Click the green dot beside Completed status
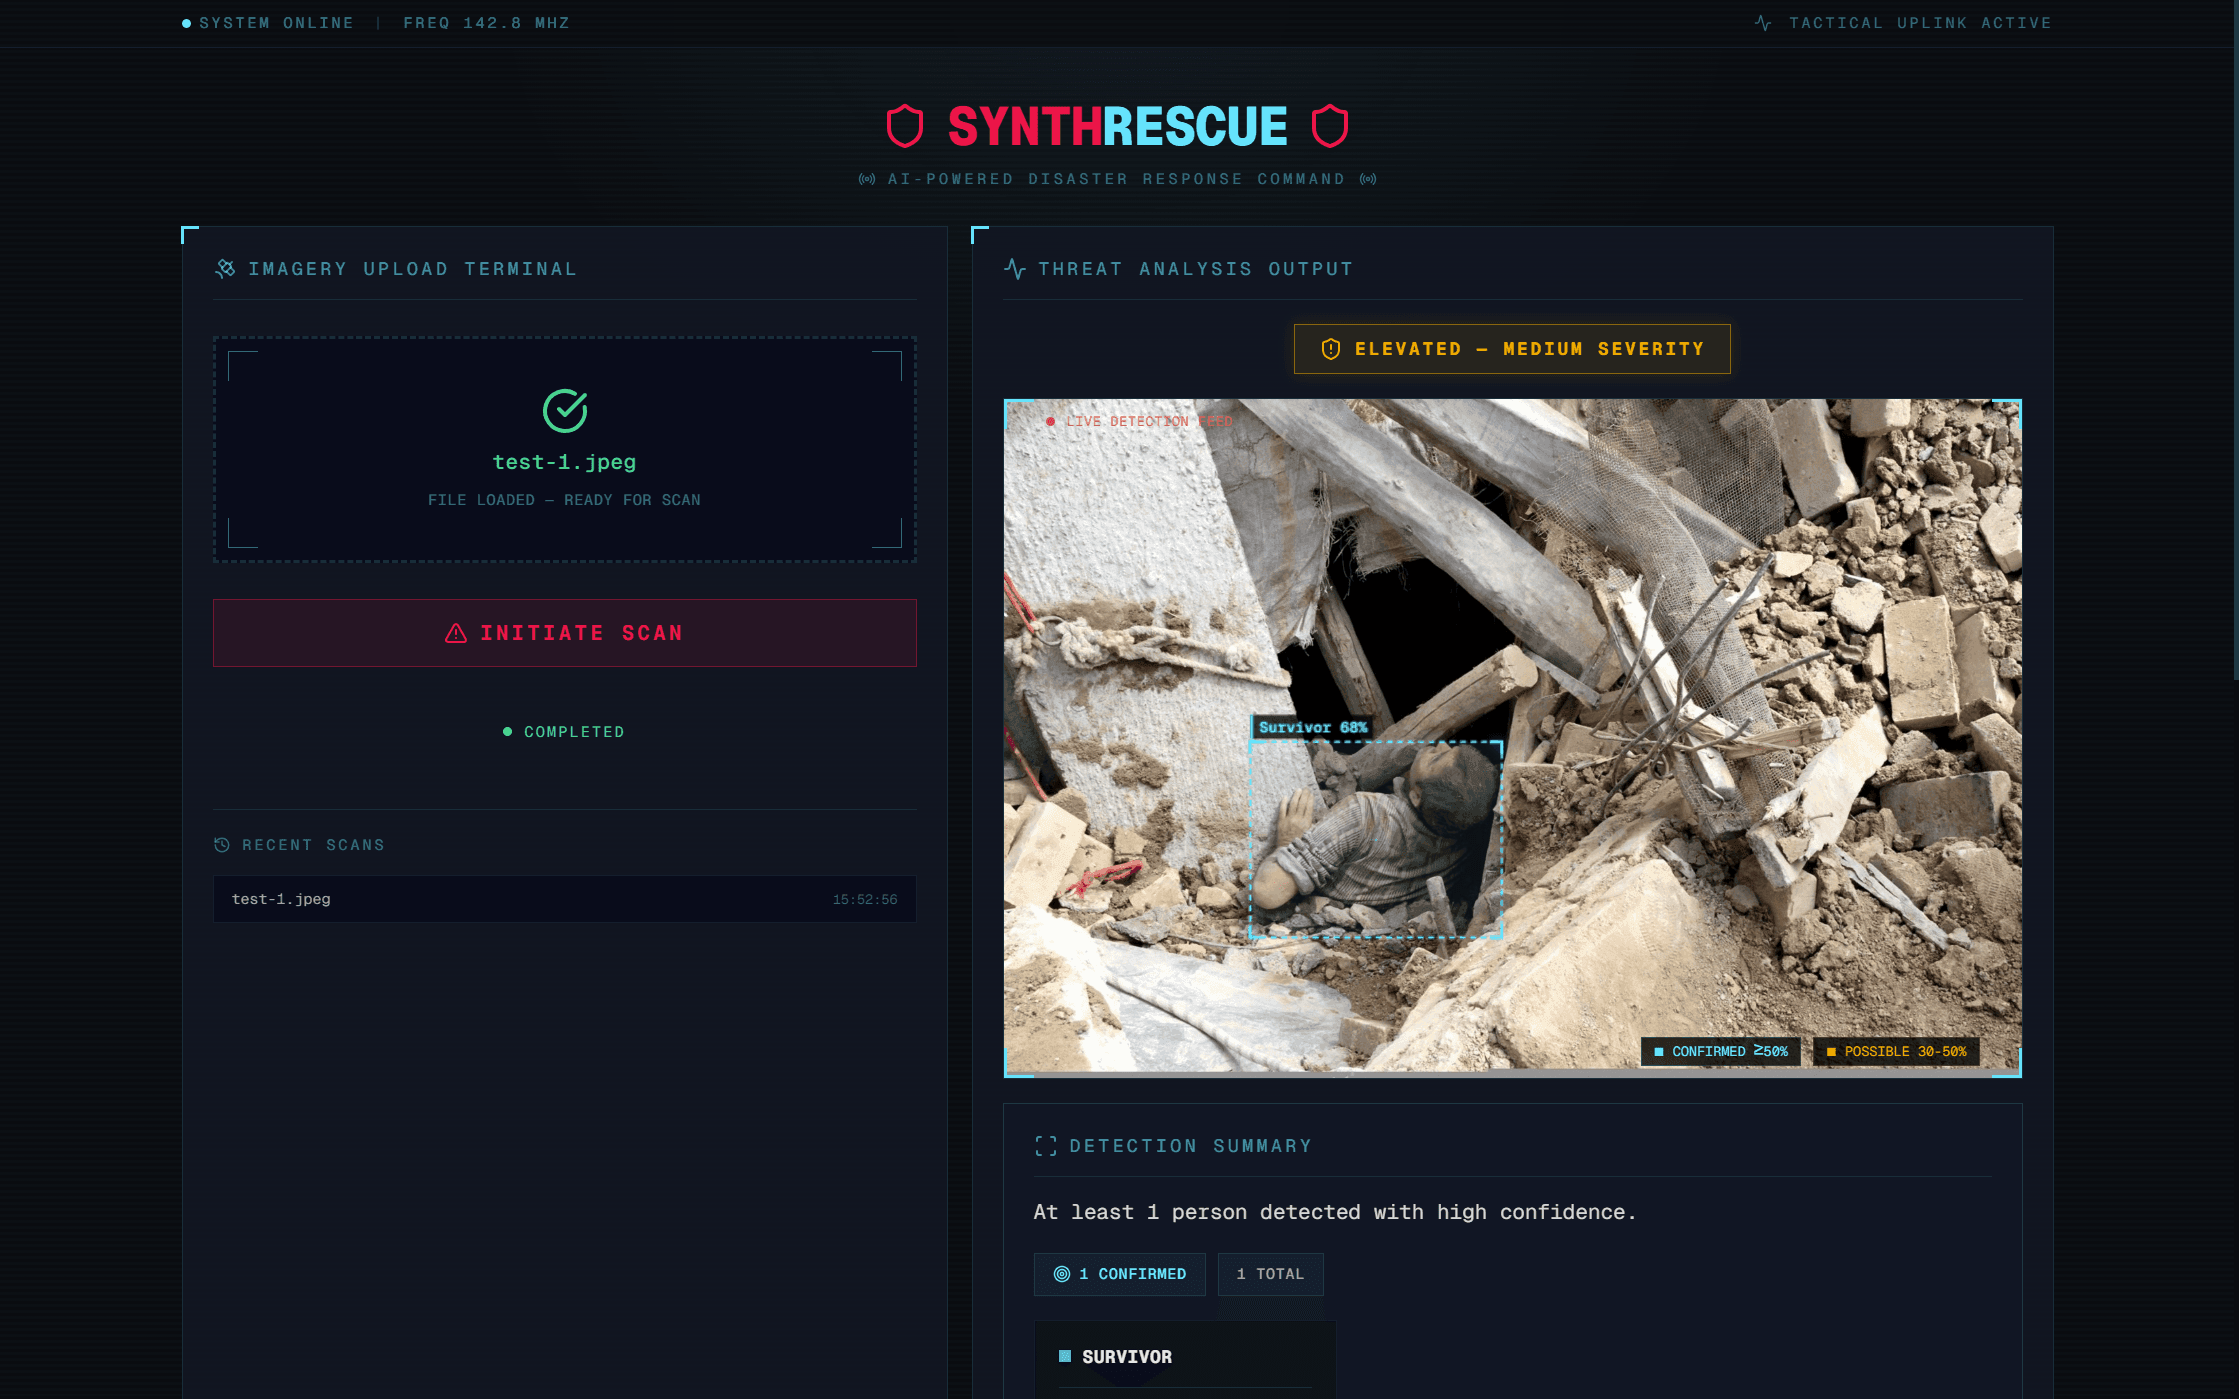The width and height of the screenshot is (2239, 1399). pyautogui.click(x=507, y=732)
